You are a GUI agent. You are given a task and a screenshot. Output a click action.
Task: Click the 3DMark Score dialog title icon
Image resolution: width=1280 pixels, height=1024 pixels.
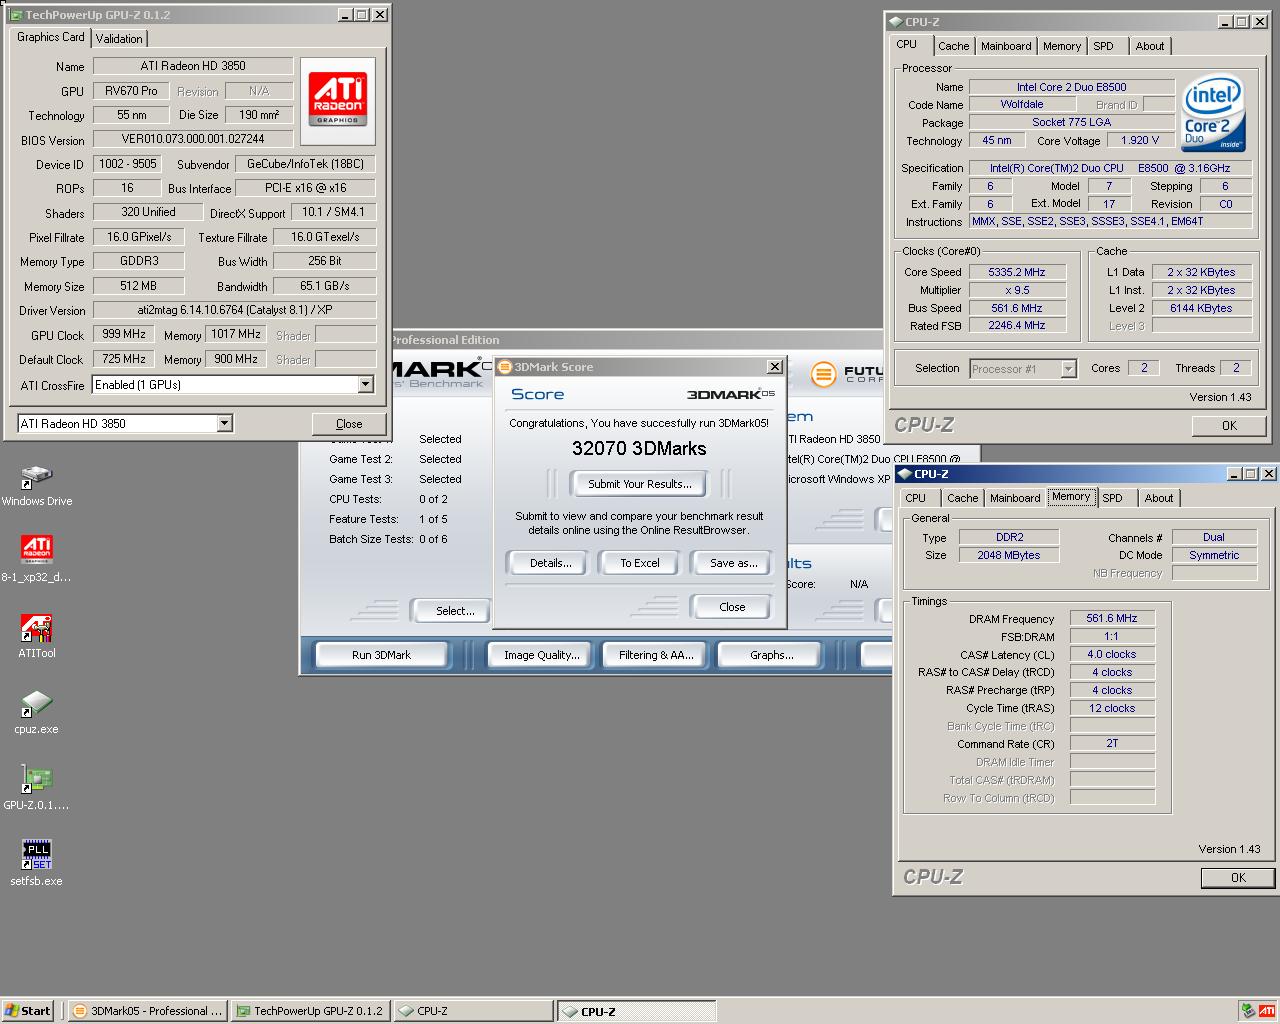pyautogui.click(x=505, y=367)
